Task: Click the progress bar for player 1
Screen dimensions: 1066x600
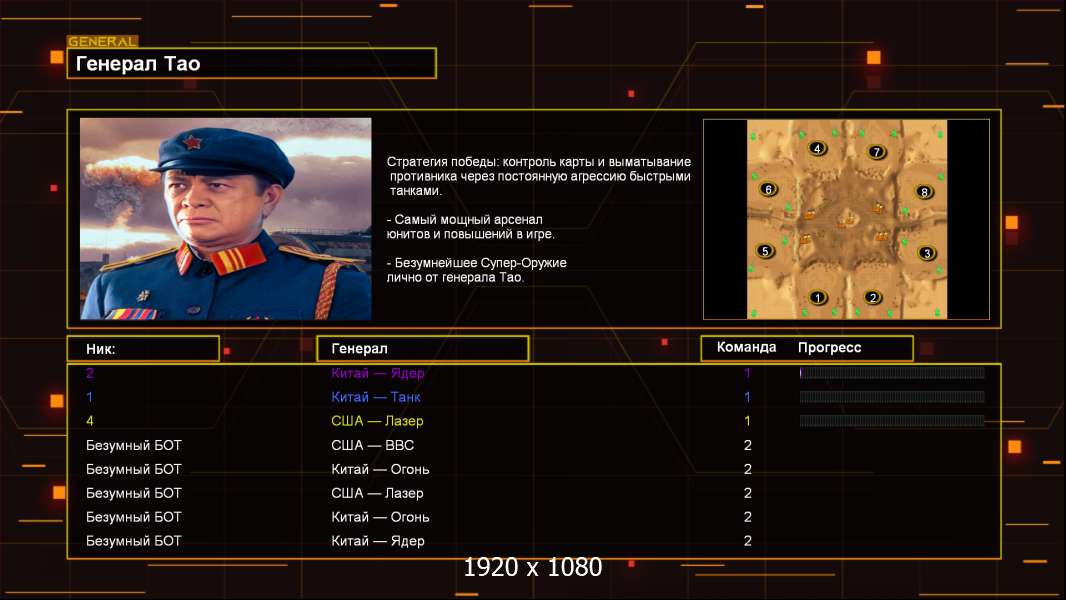Action: (892, 397)
